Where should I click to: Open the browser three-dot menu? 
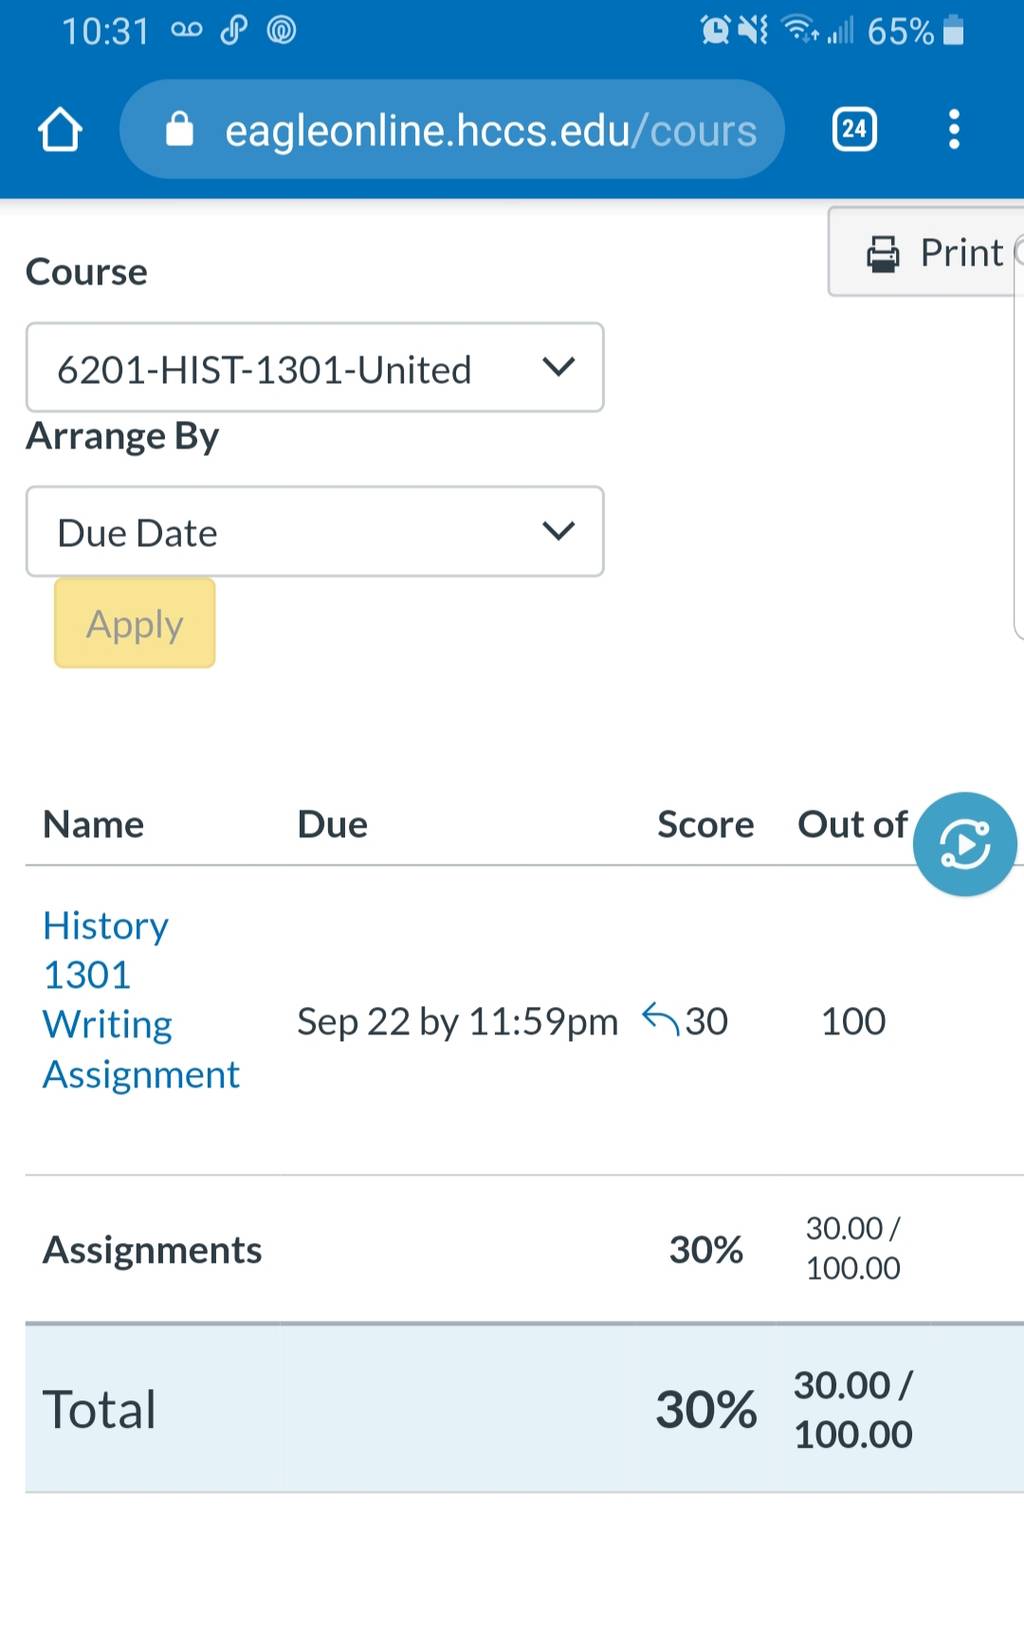pos(954,129)
